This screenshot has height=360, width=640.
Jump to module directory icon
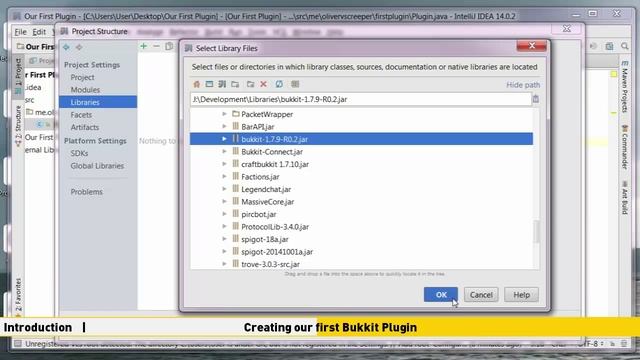click(x=235, y=84)
